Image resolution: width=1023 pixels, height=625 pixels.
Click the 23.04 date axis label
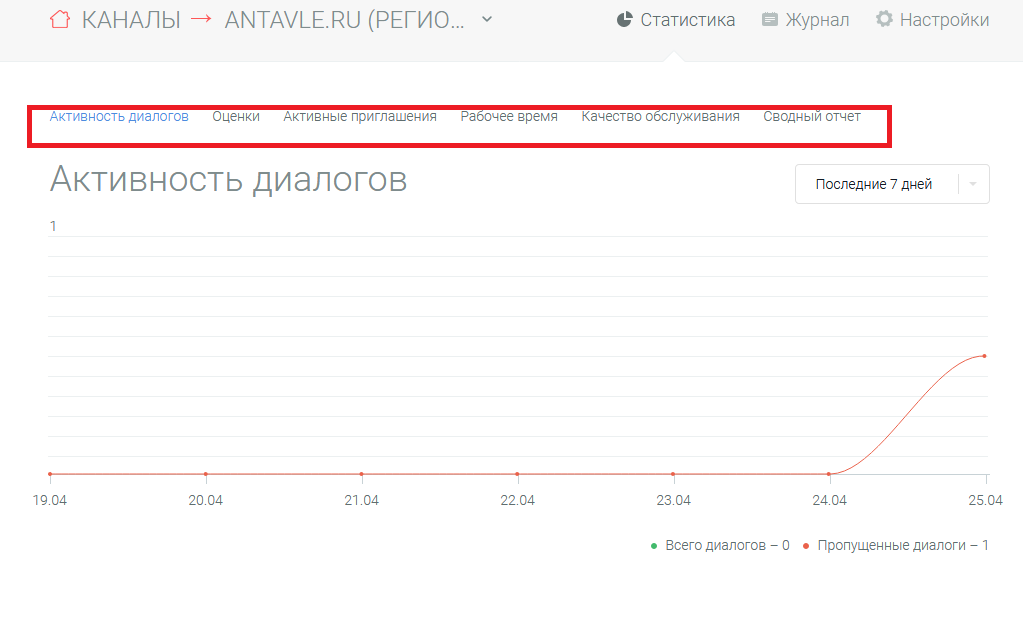pos(673,500)
